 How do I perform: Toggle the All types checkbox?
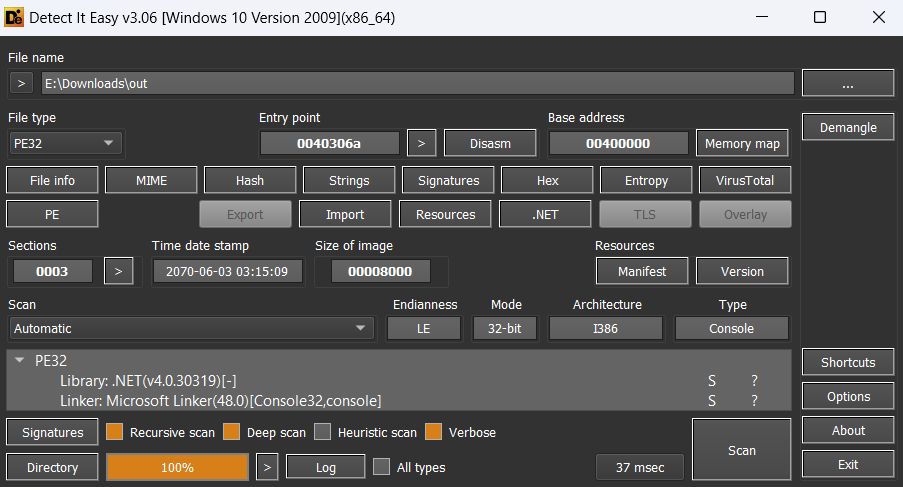381,467
